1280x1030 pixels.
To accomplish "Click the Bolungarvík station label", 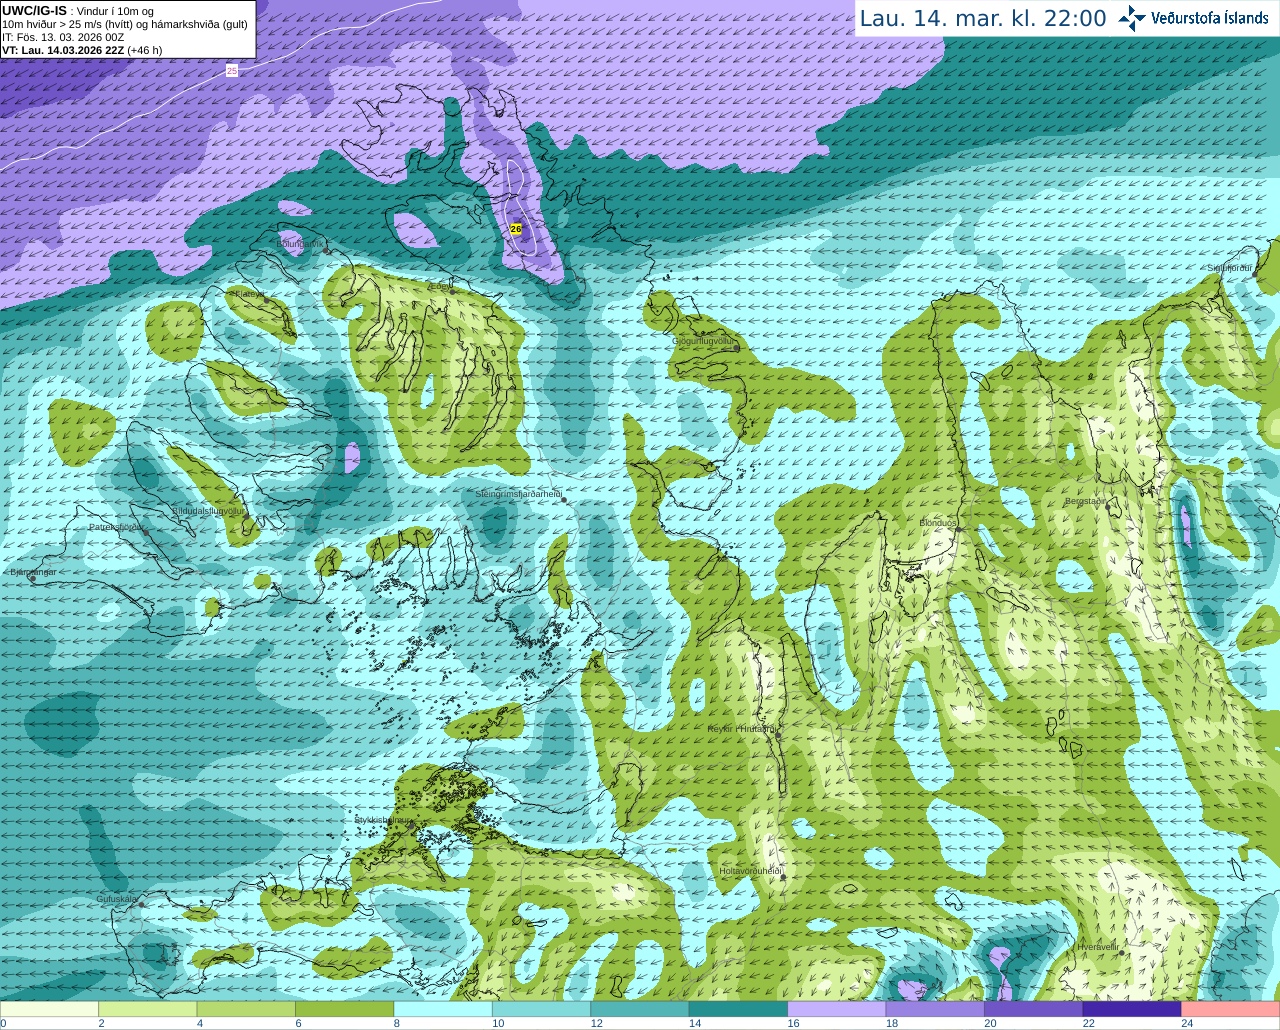I will click(x=300, y=244).
